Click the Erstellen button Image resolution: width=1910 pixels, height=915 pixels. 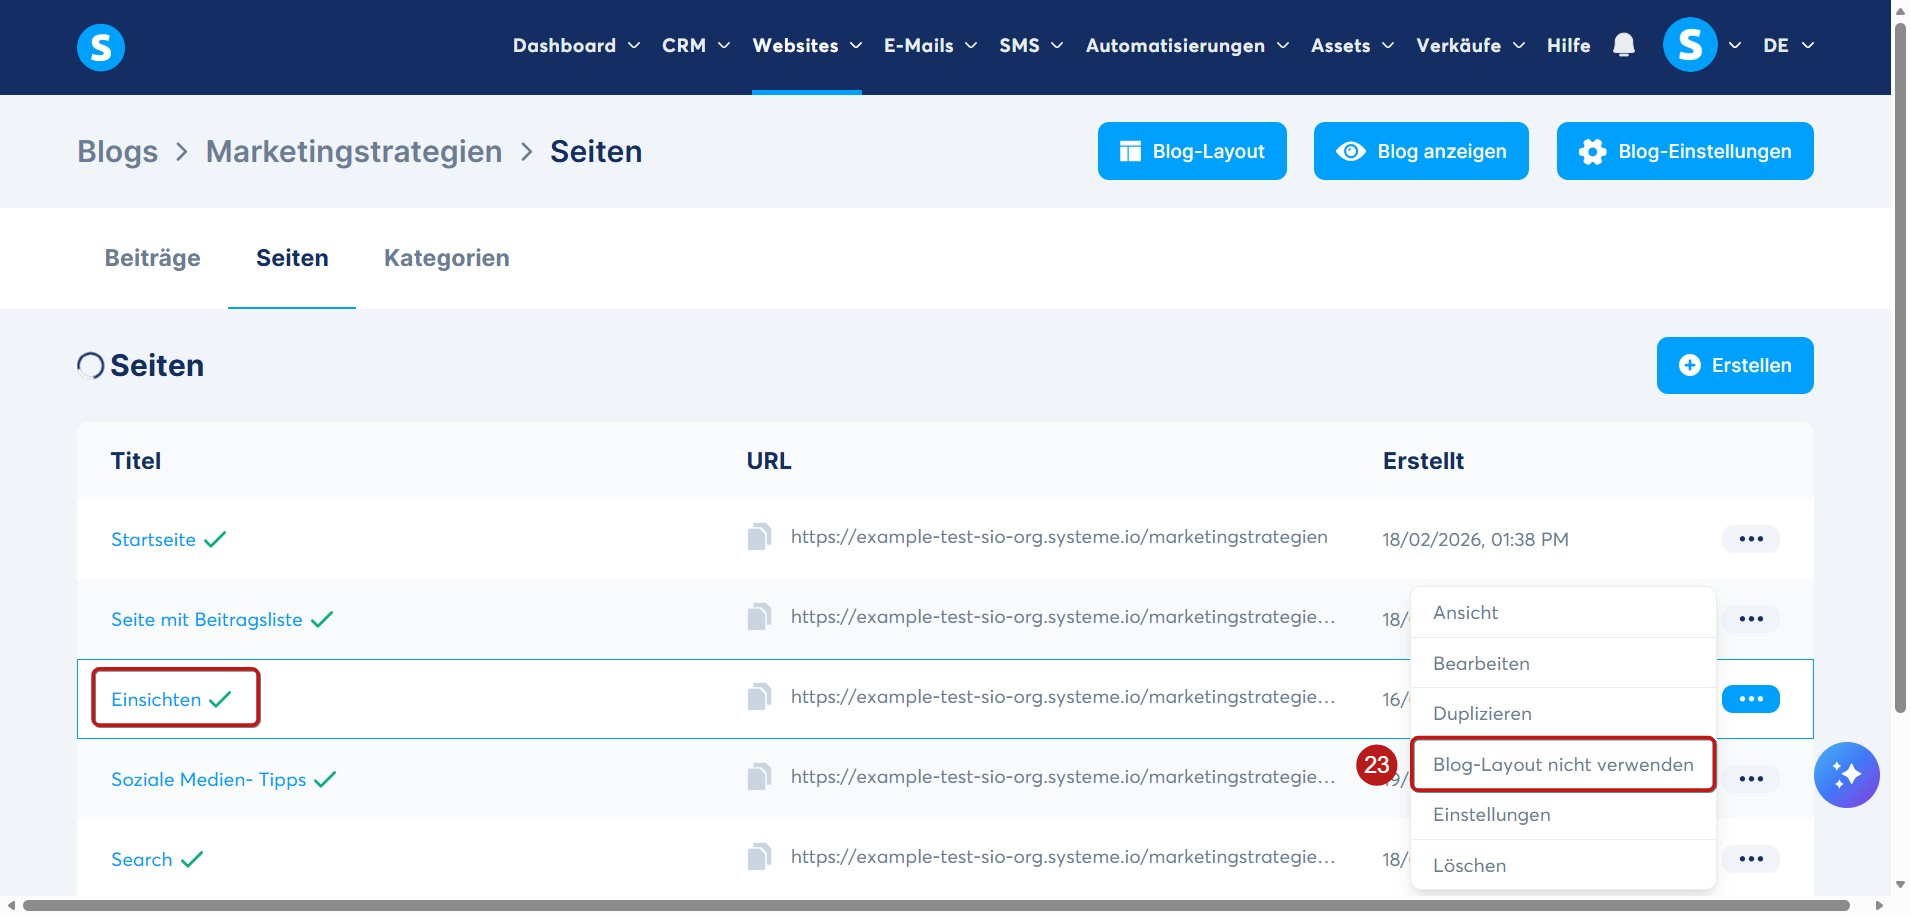coord(1735,365)
